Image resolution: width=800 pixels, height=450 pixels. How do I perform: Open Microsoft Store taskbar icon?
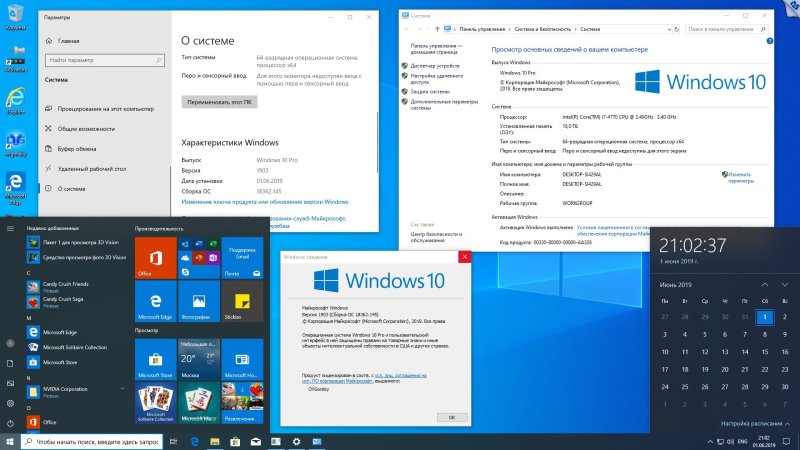click(235, 441)
